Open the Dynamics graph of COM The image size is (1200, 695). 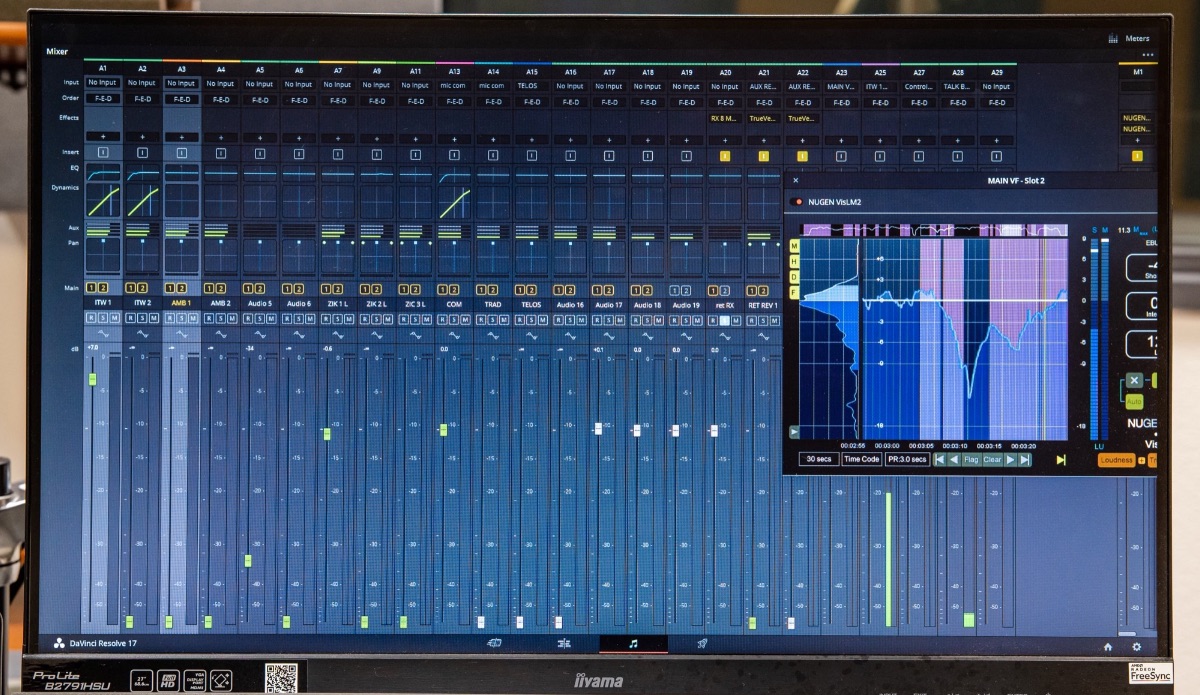click(x=454, y=201)
